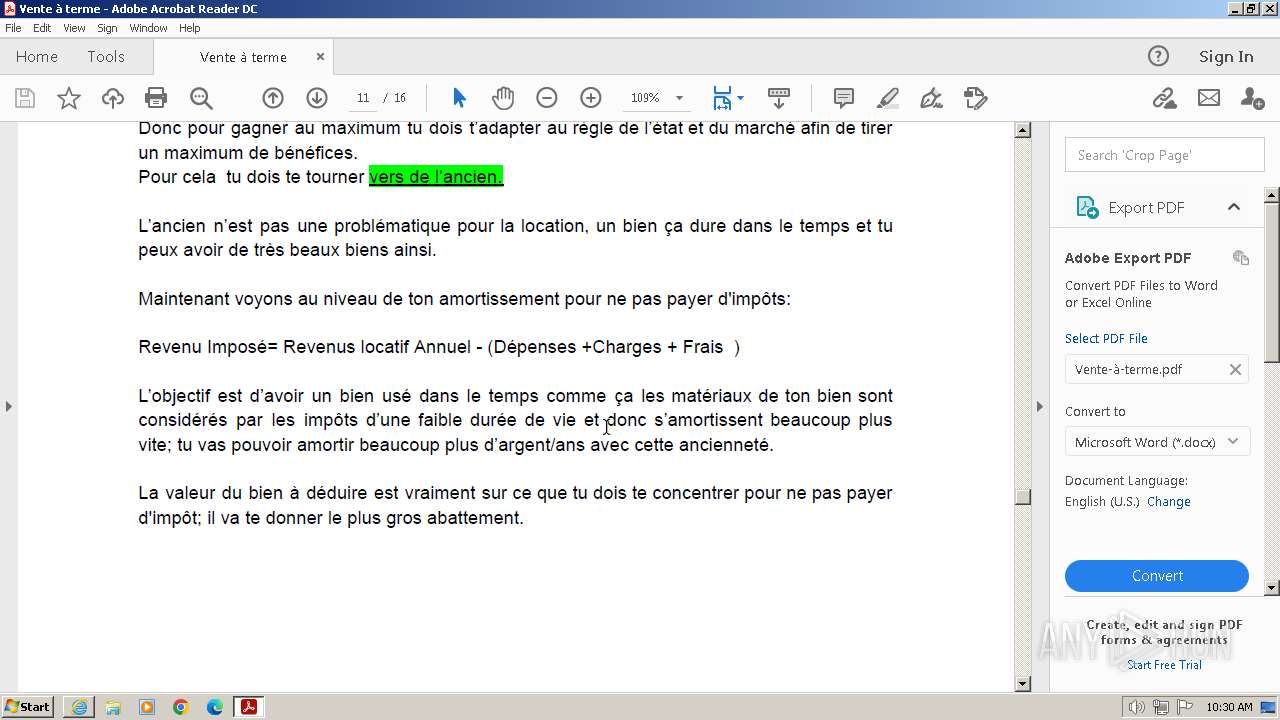Open fit page options icon
Screen dimensions: 1280x720
(x=727, y=98)
